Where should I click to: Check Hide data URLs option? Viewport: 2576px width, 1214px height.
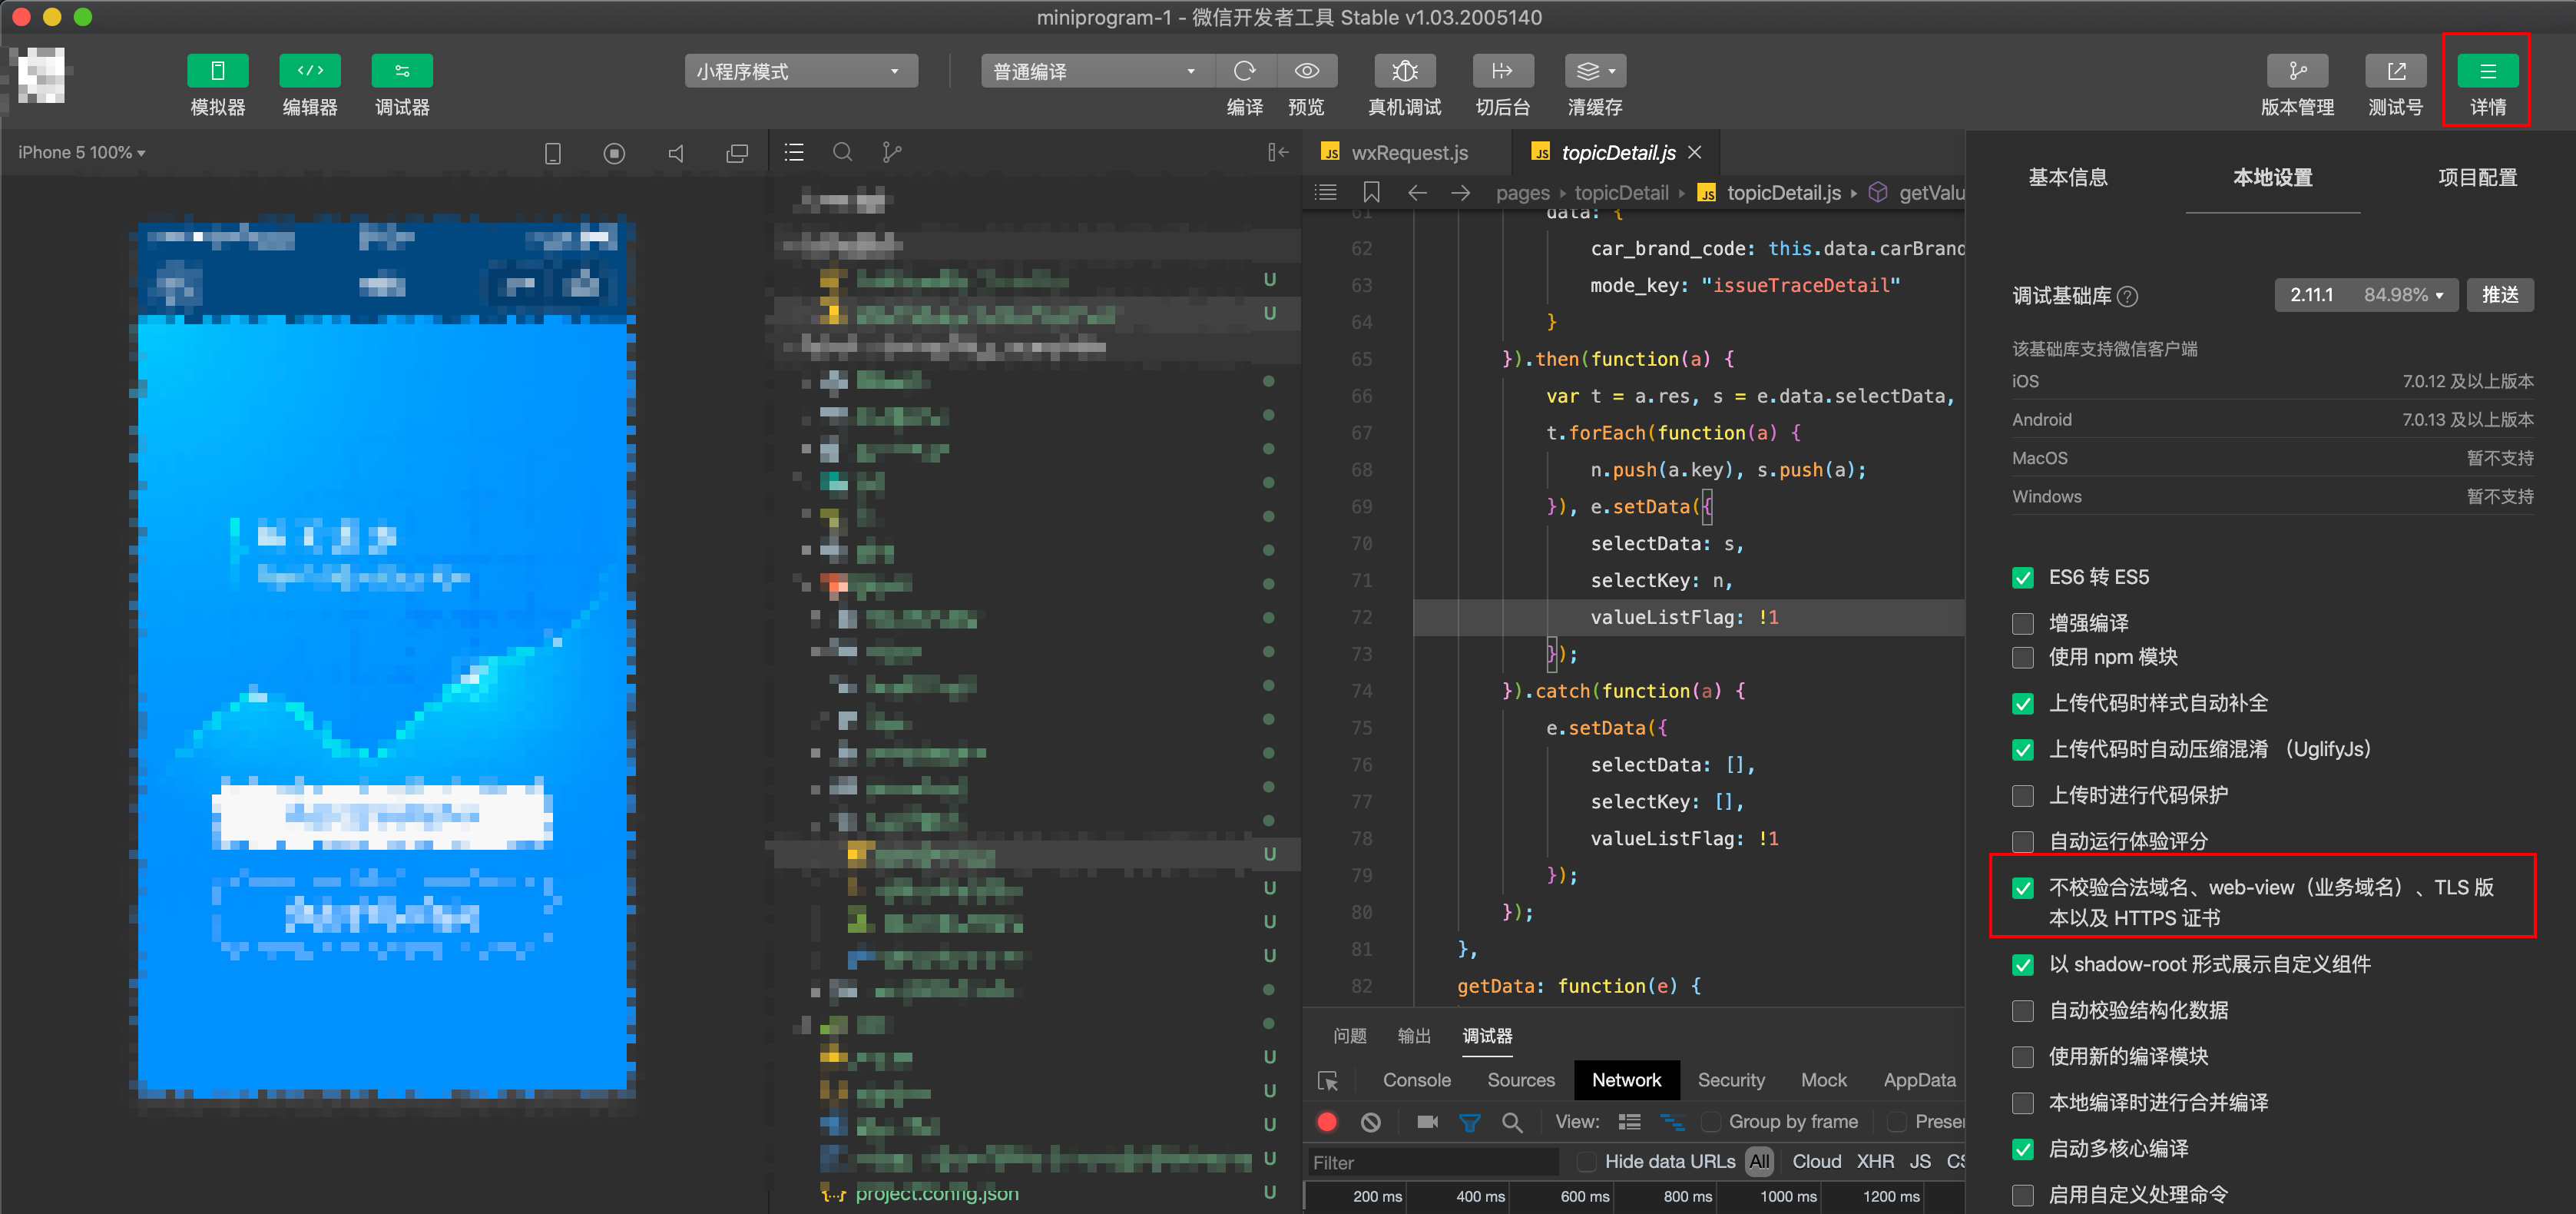(1585, 1162)
